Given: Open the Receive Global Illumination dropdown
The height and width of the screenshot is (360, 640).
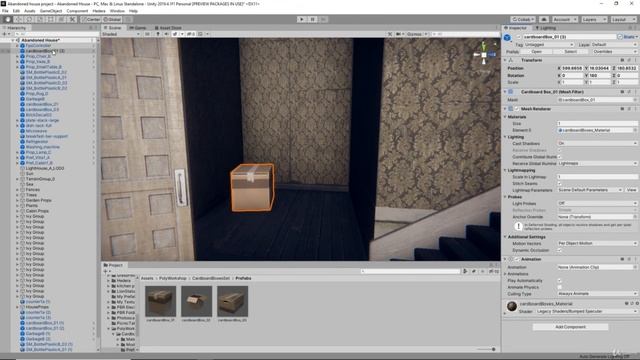Looking at the screenshot, I should pyautogui.click(x=598, y=164).
